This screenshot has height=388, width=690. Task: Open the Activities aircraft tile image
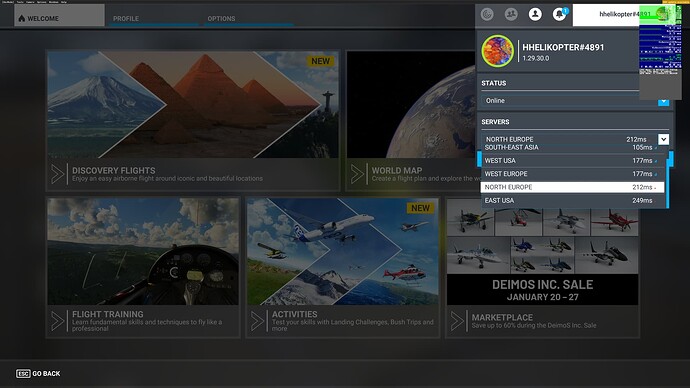(343, 251)
